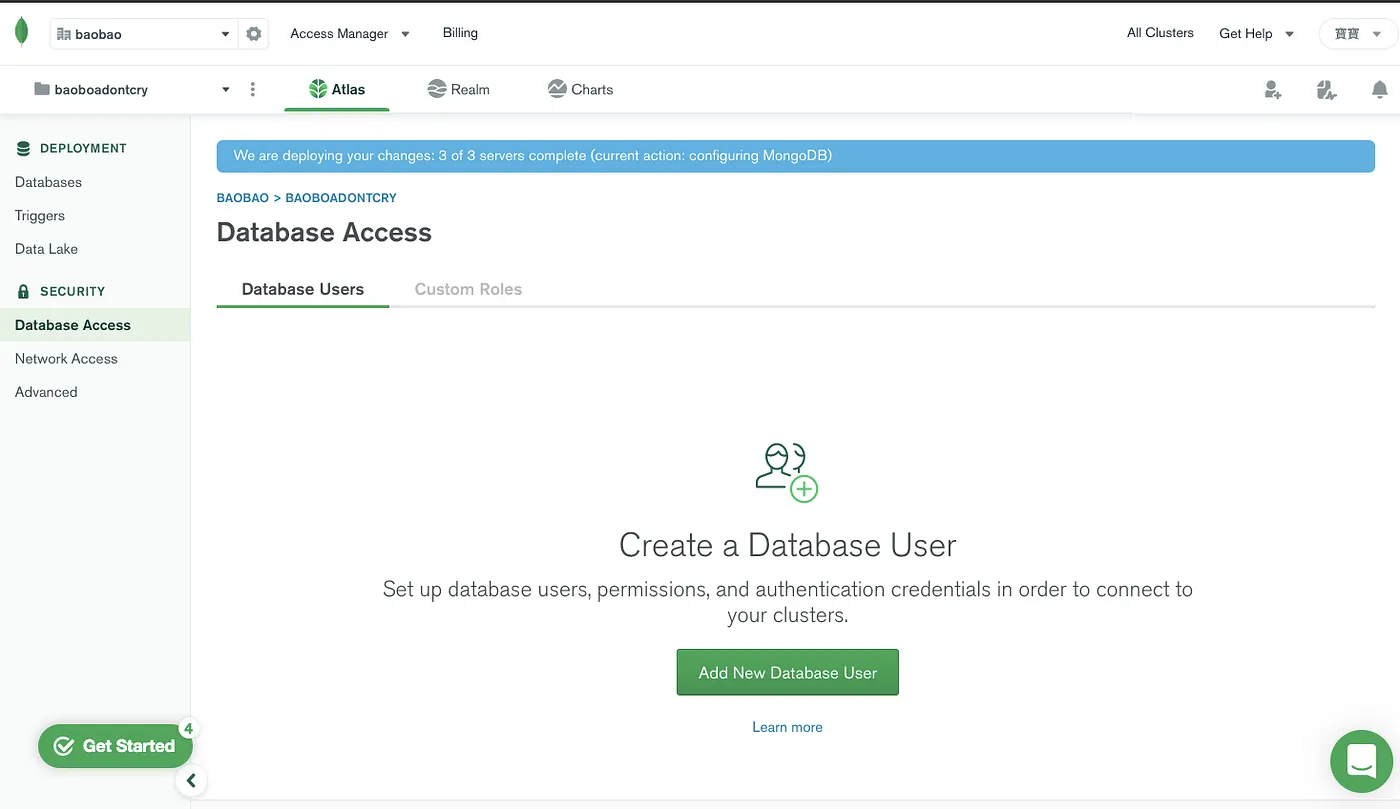Open the project activity feed icon

point(1327,90)
